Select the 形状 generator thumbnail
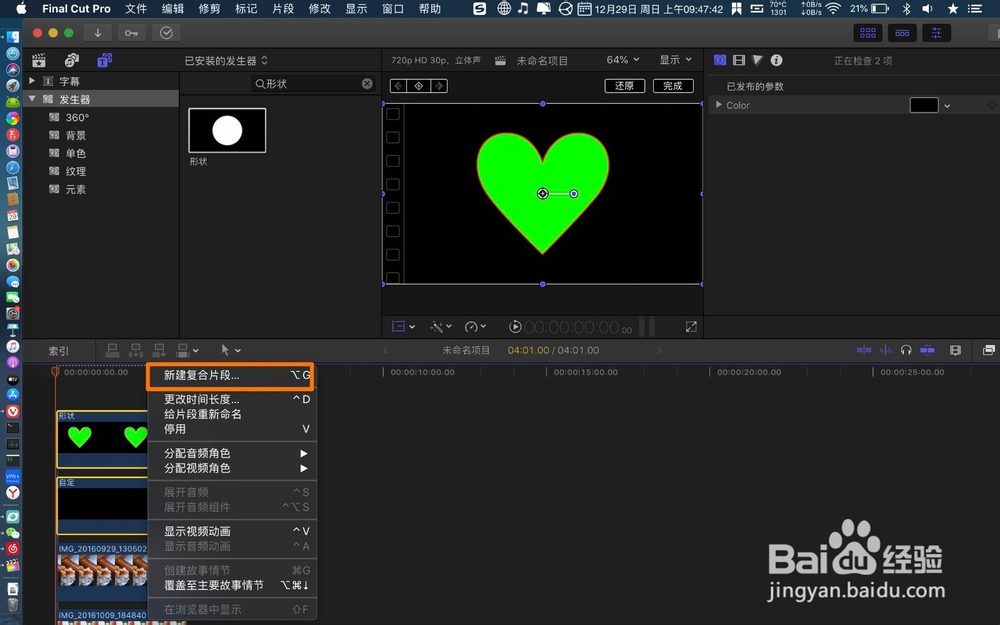This screenshot has height=625, width=1000. pos(227,130)
